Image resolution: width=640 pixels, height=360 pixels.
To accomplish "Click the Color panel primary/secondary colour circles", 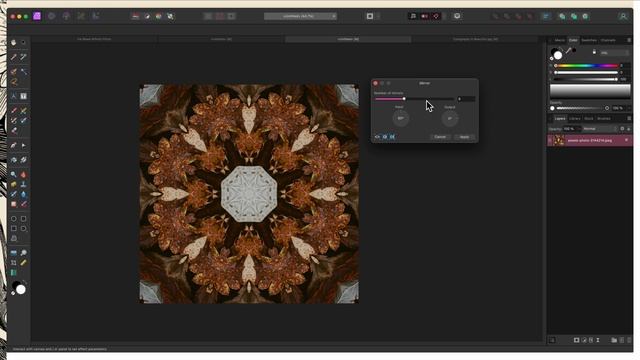I will [x=557, y=53].
